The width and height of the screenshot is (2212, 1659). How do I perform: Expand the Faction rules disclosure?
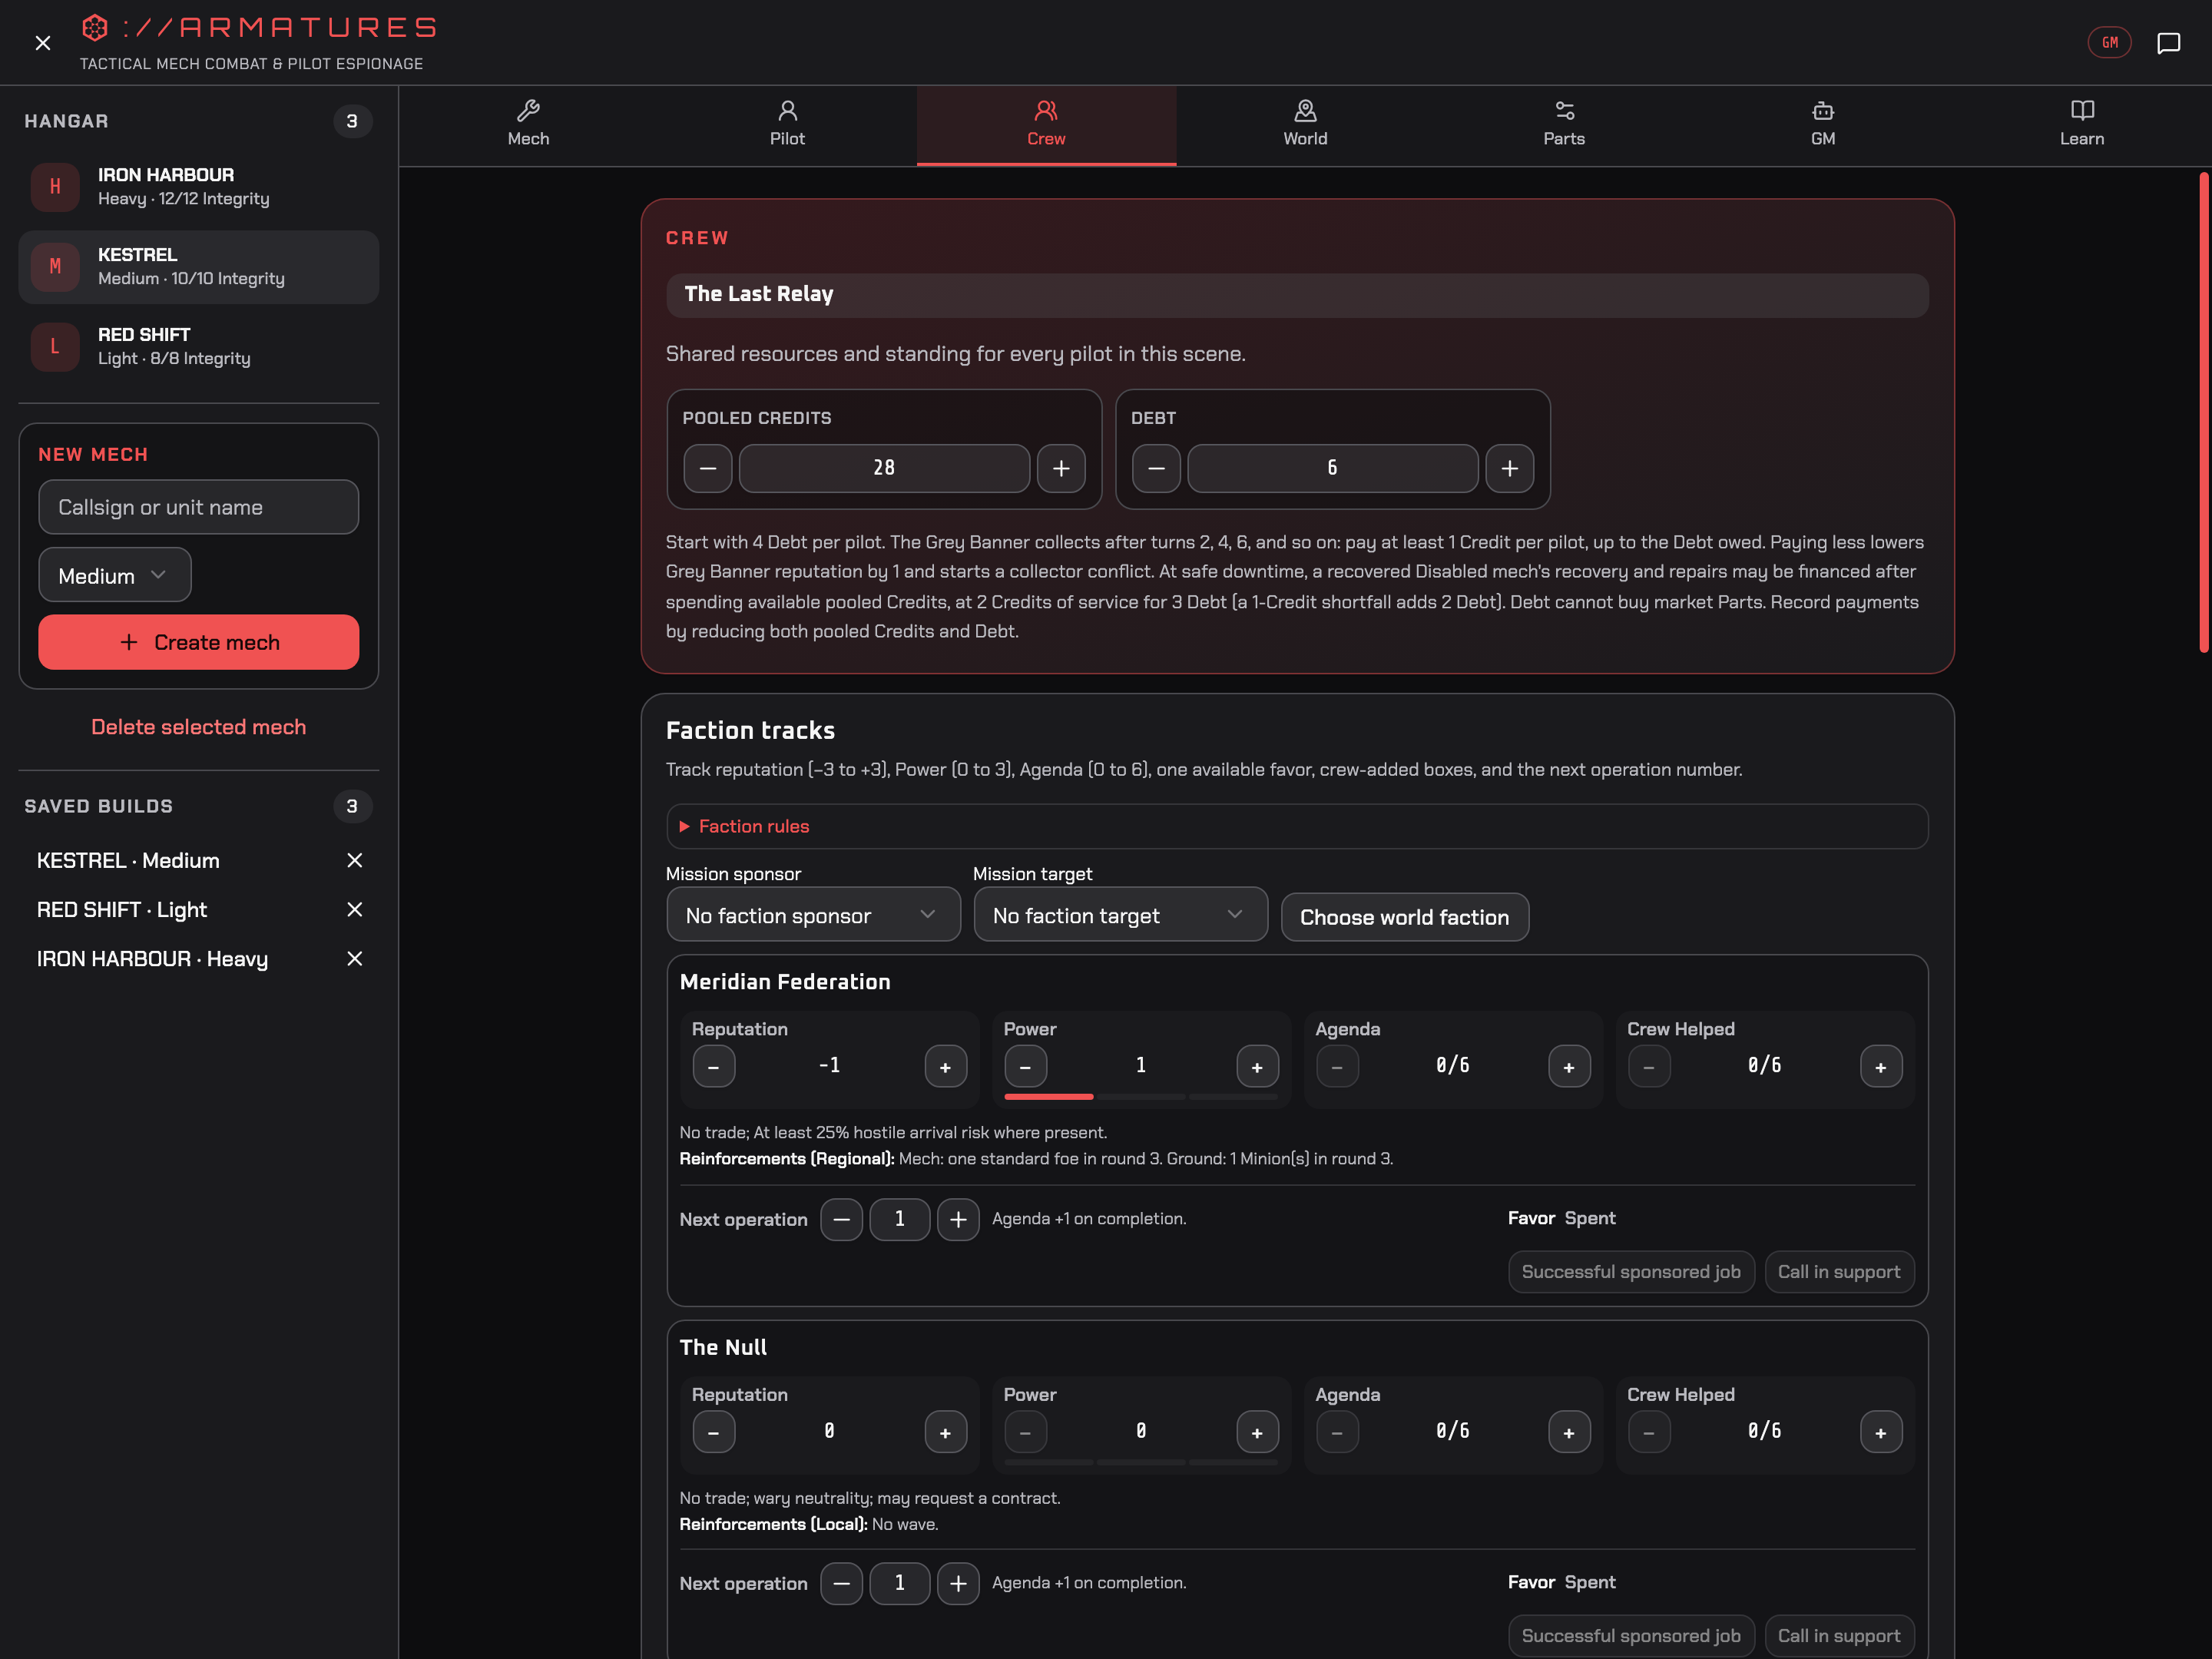click(1297, 826)
